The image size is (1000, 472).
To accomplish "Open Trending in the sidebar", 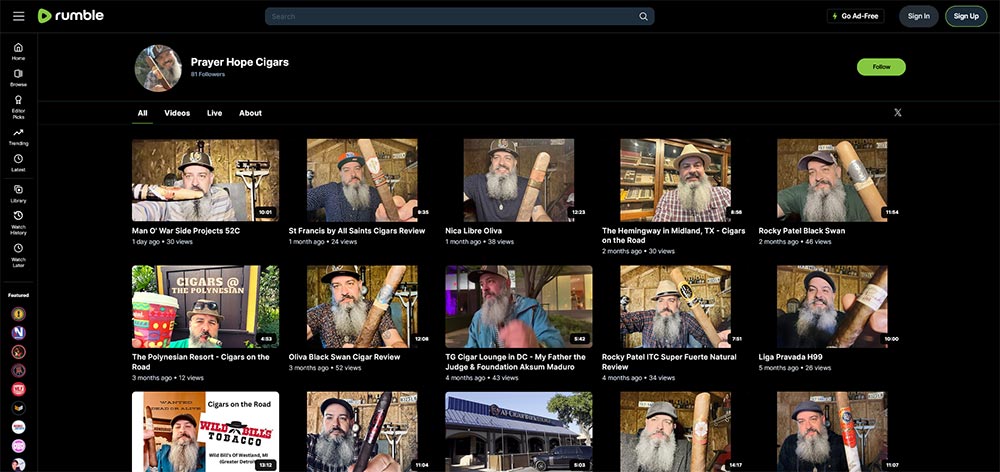I will [x=18, y=136].
